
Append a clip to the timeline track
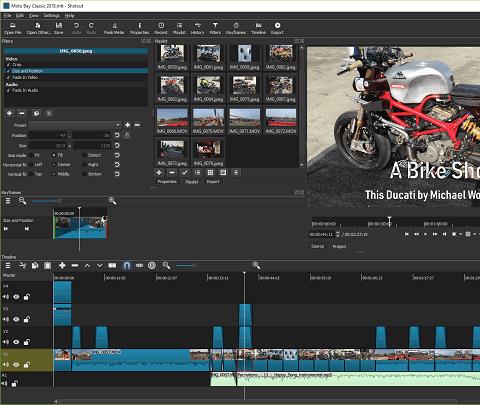click(x=62, y=265)
